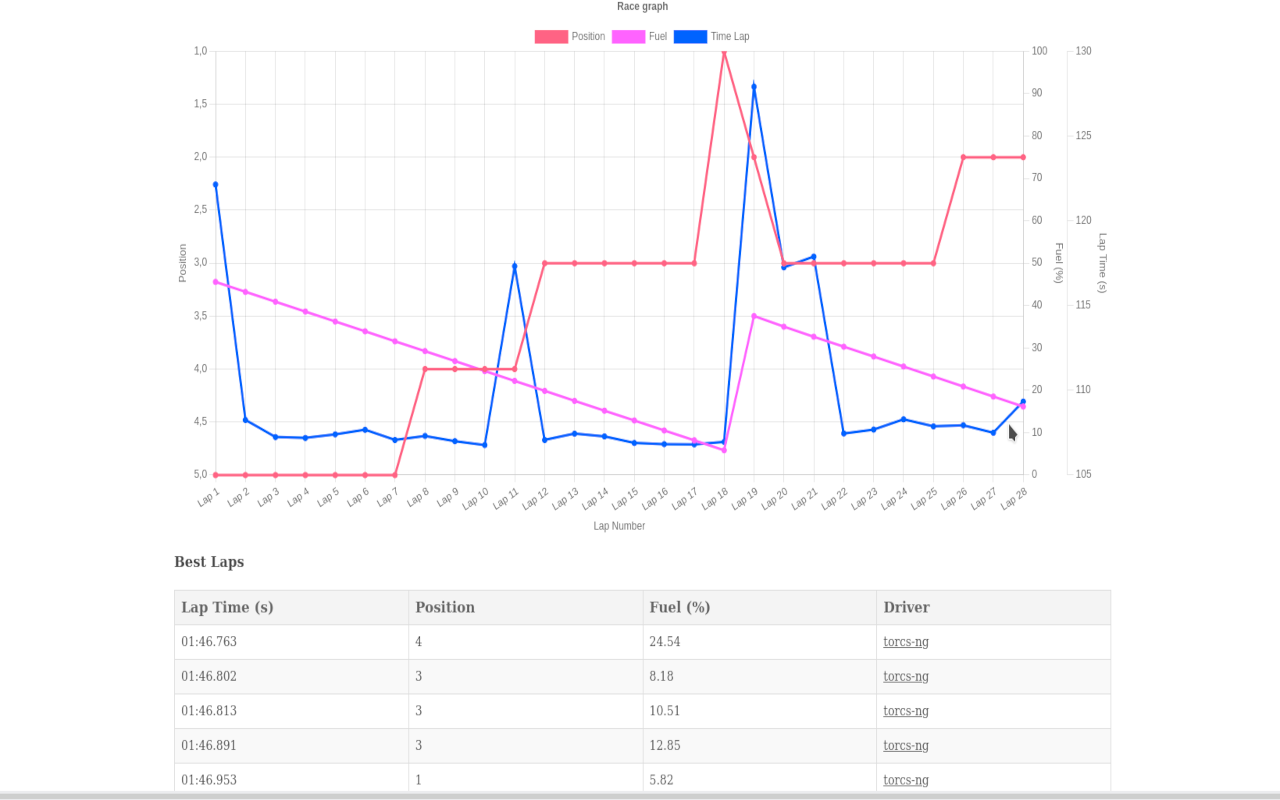The width and height of the screenshot is (1280, 800).
Task: Click the Lap 1 x-axis label
Action: 208,498
